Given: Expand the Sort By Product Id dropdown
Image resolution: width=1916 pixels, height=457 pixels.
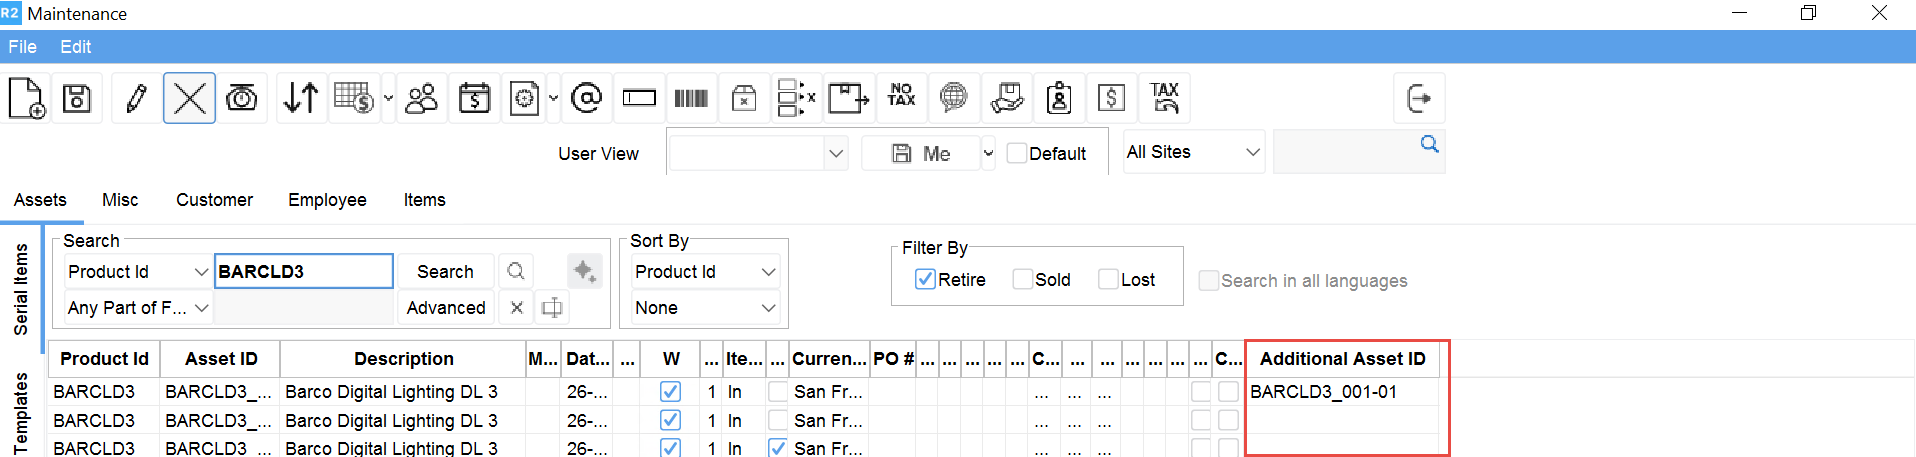Looking at the screenshot, I should click(705, 272).
